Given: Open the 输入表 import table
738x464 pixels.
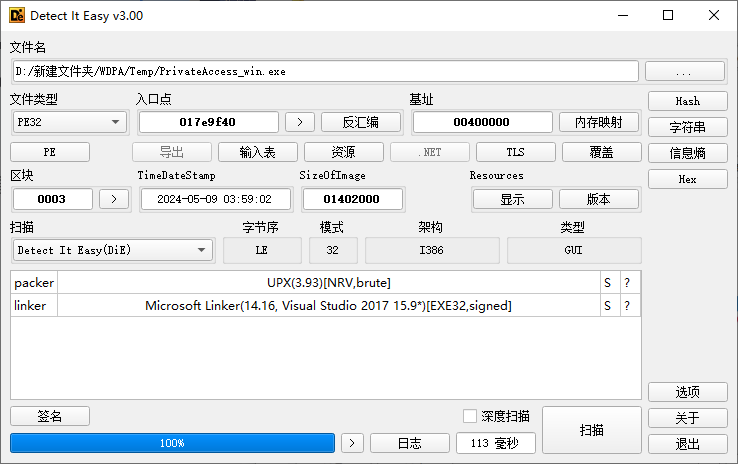Looking at the screenshot, I should click(257, 152).
